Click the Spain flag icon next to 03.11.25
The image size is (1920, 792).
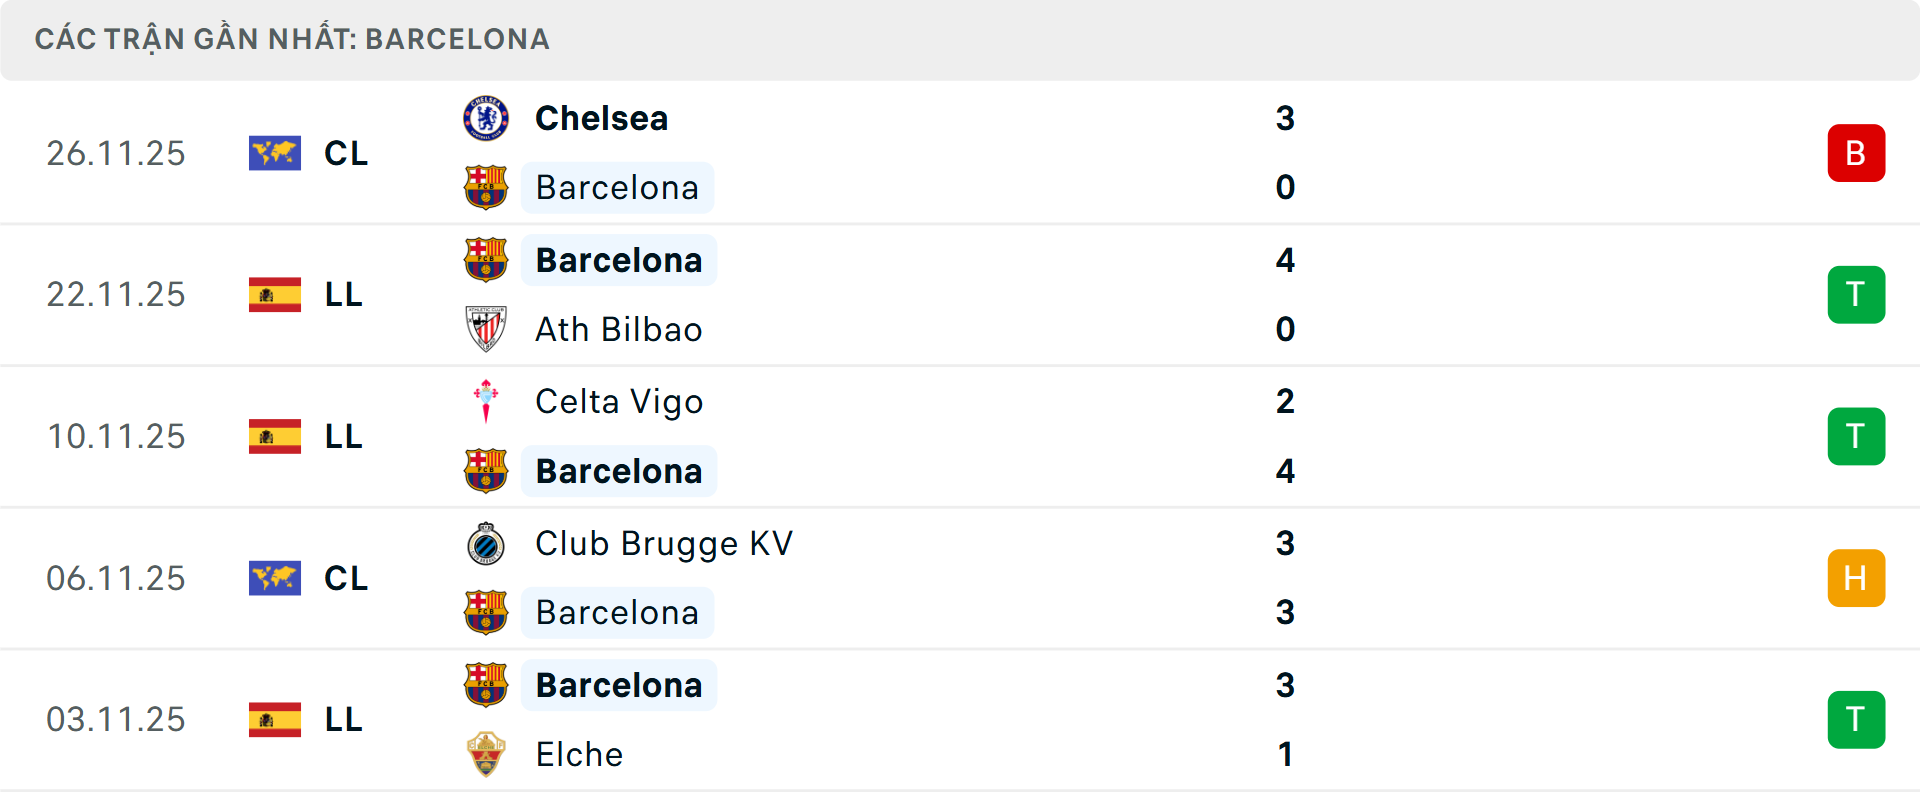pyautogui.click(x=274, y=719)
